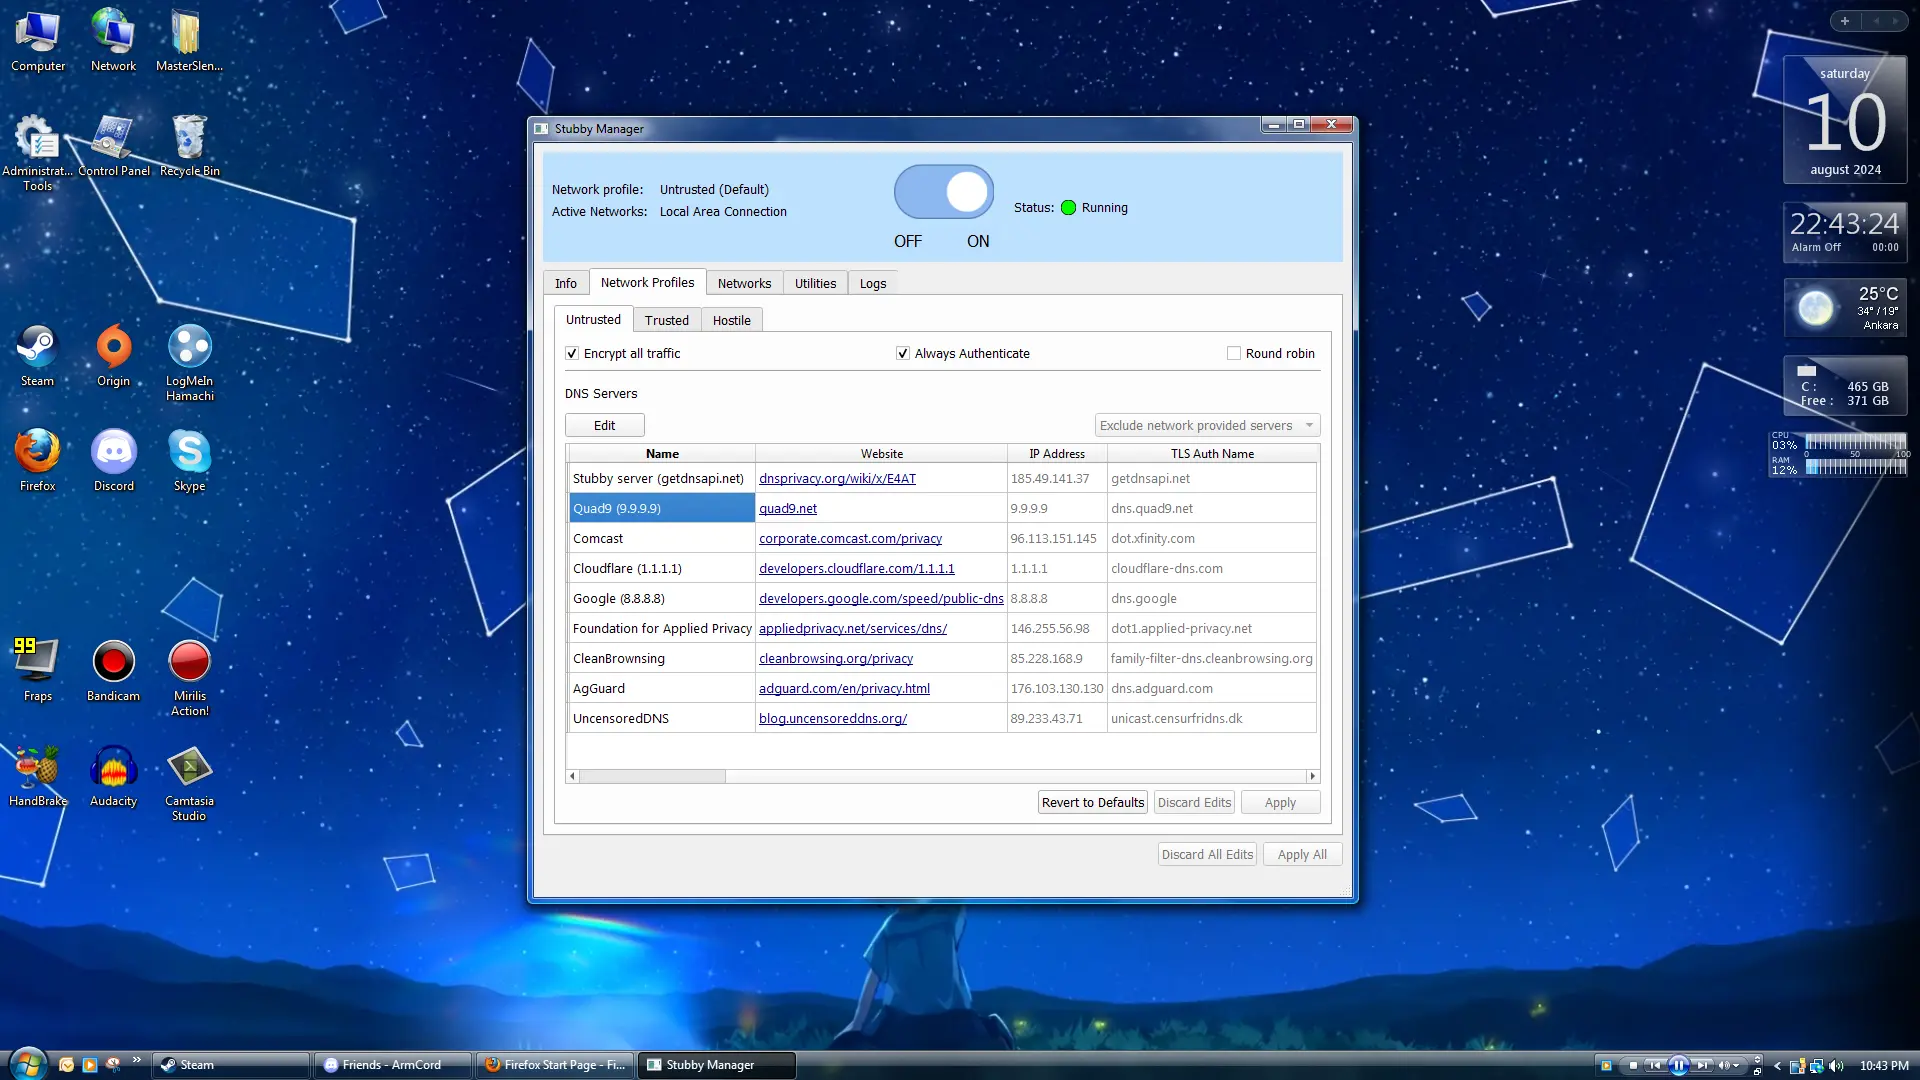
Task: Open the Computer desktop icon
Action: (37, 41)
